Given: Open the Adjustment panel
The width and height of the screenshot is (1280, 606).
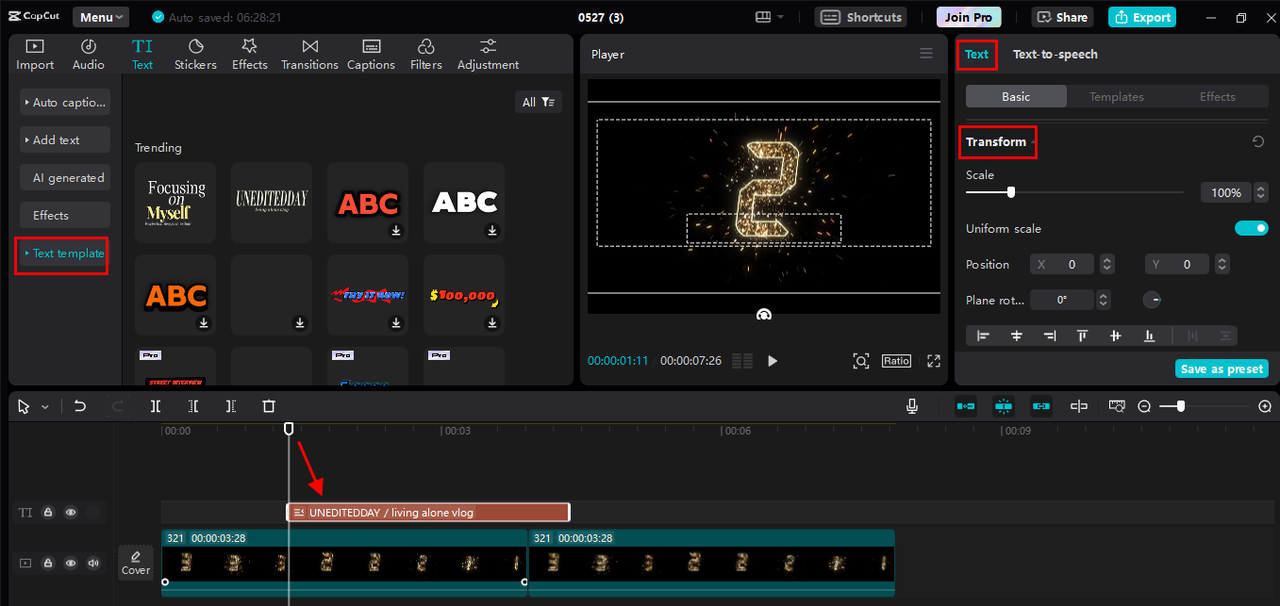Looking at the screenshot, I should (488, 54).
